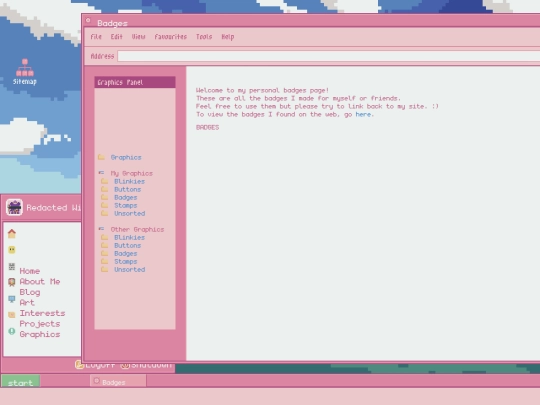
Task: Click the yellow smiley face icon
Action: coord(12,250)
